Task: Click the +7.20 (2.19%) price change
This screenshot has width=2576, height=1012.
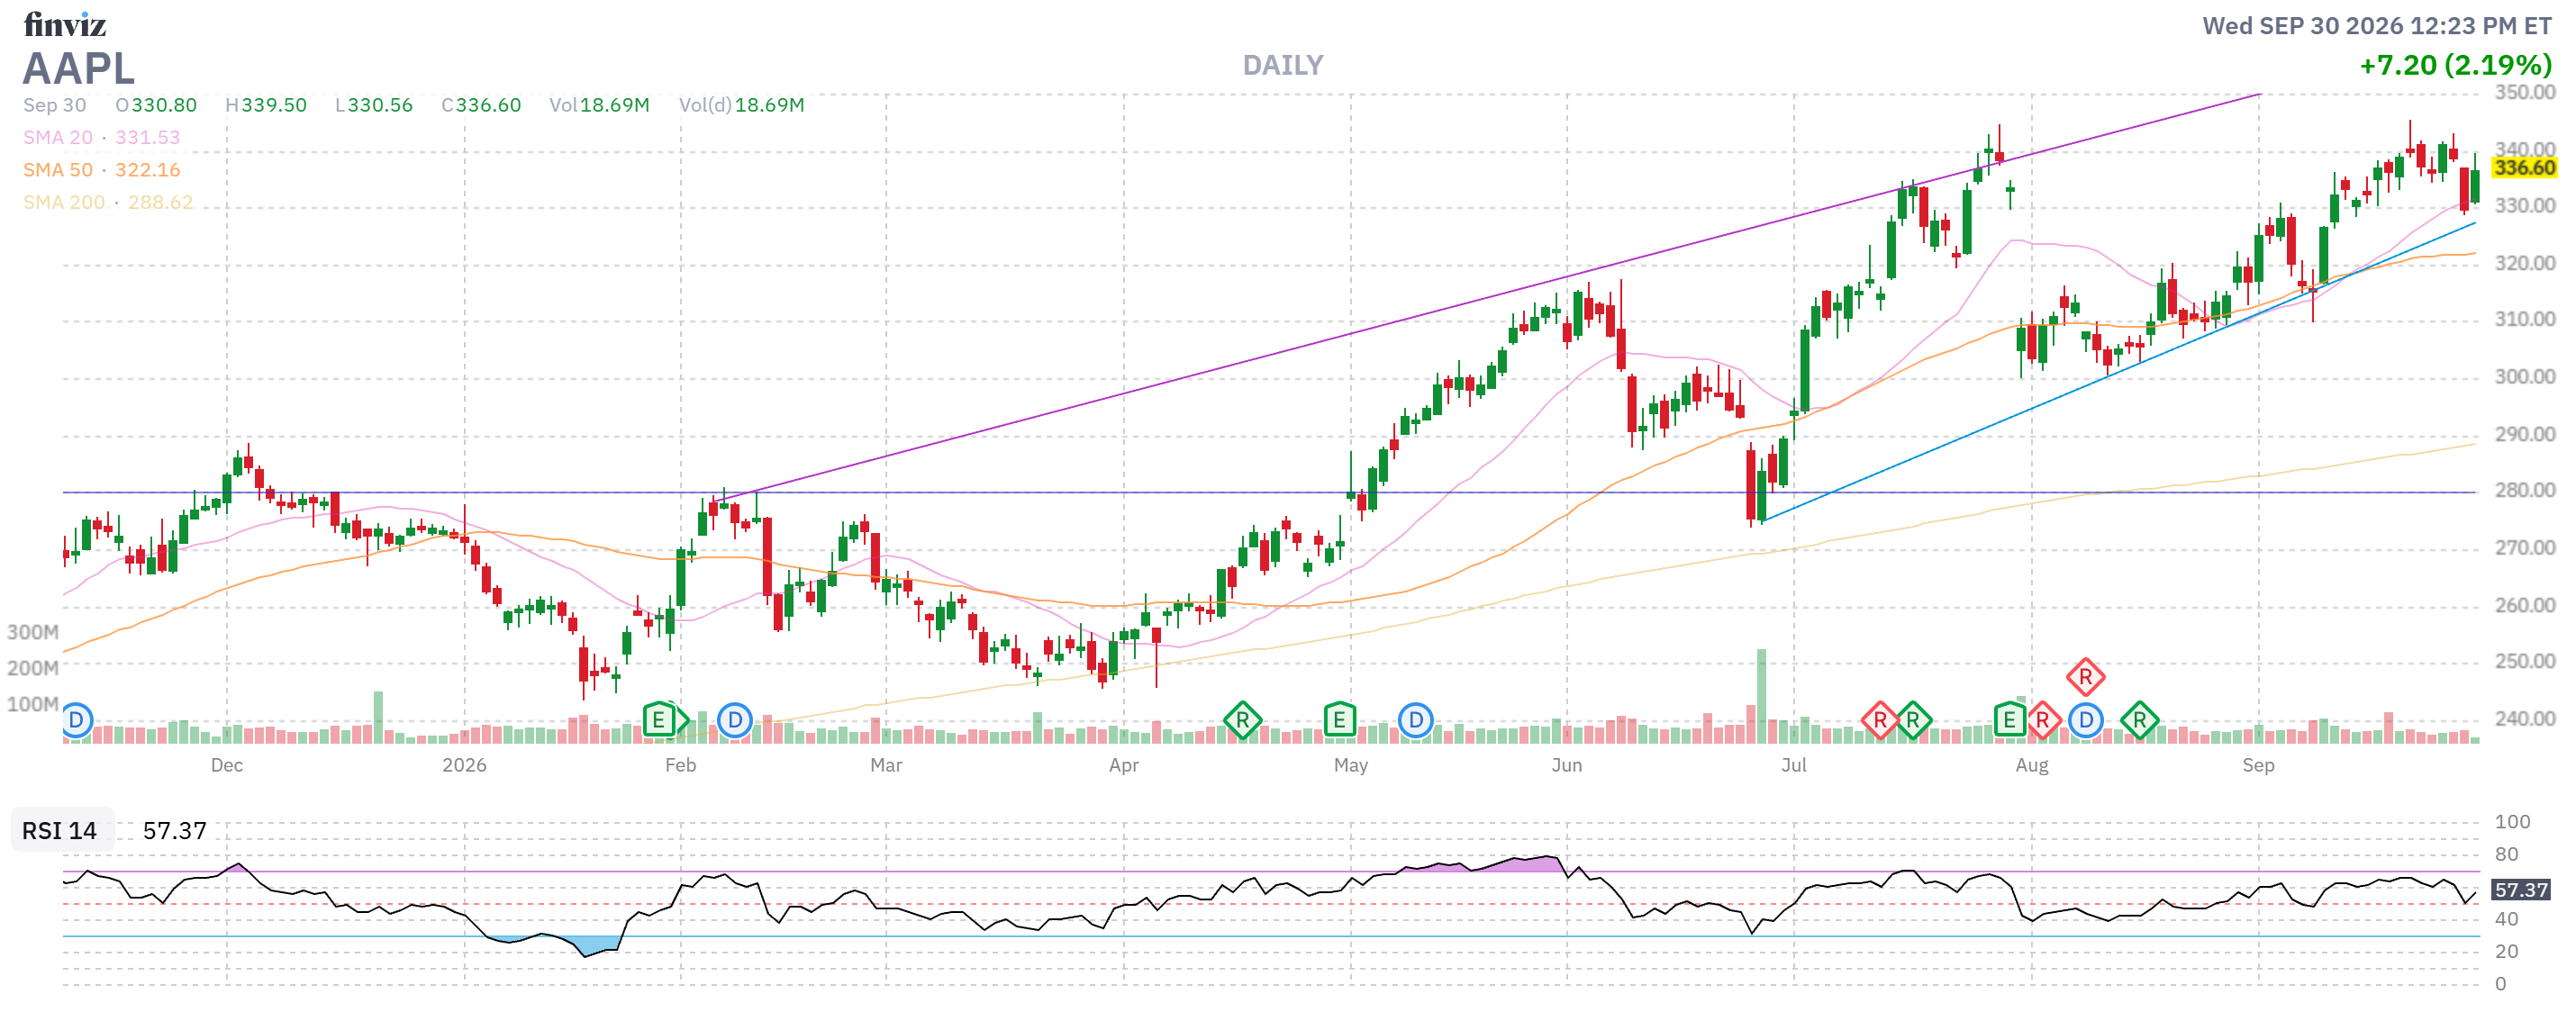Action: 2455,65
